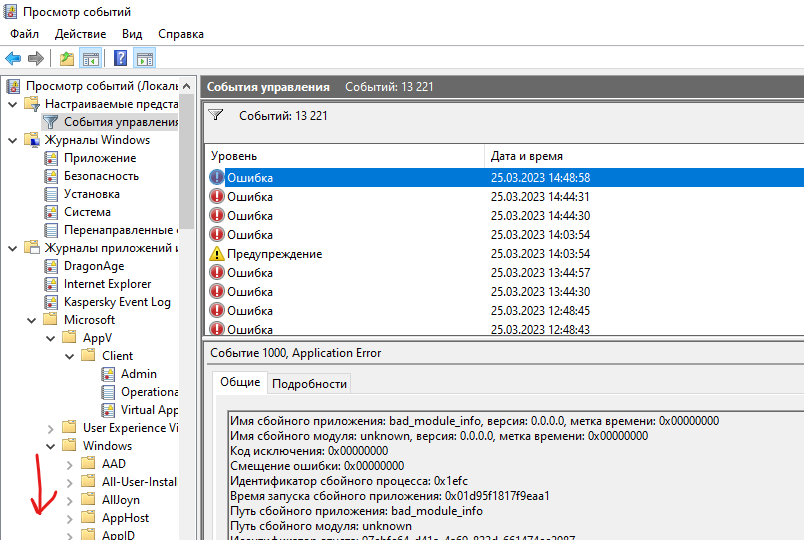Click the Operational log icon
This screenshot has width=804, height=540.
tap(108, 392)
